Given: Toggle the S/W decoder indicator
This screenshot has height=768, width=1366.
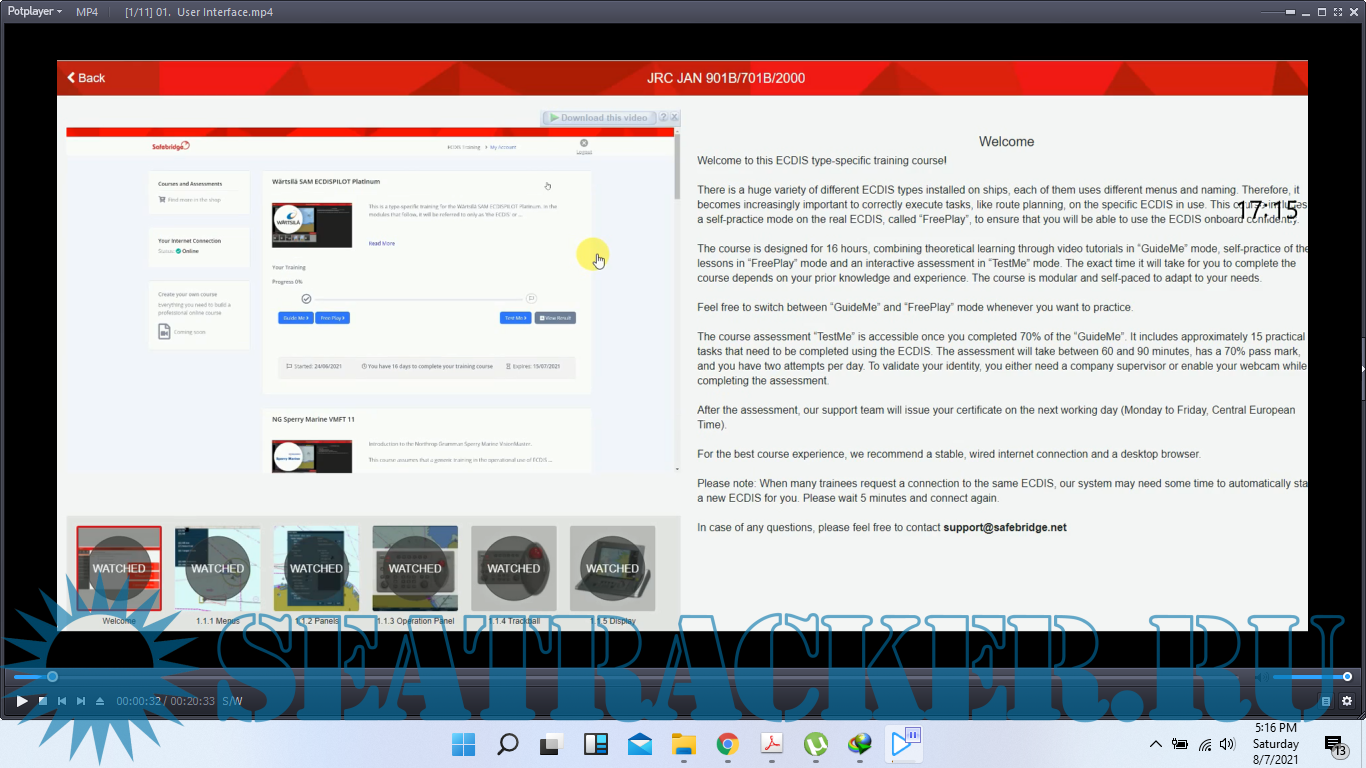Looking at the screenshot, I should coord(232,701).
